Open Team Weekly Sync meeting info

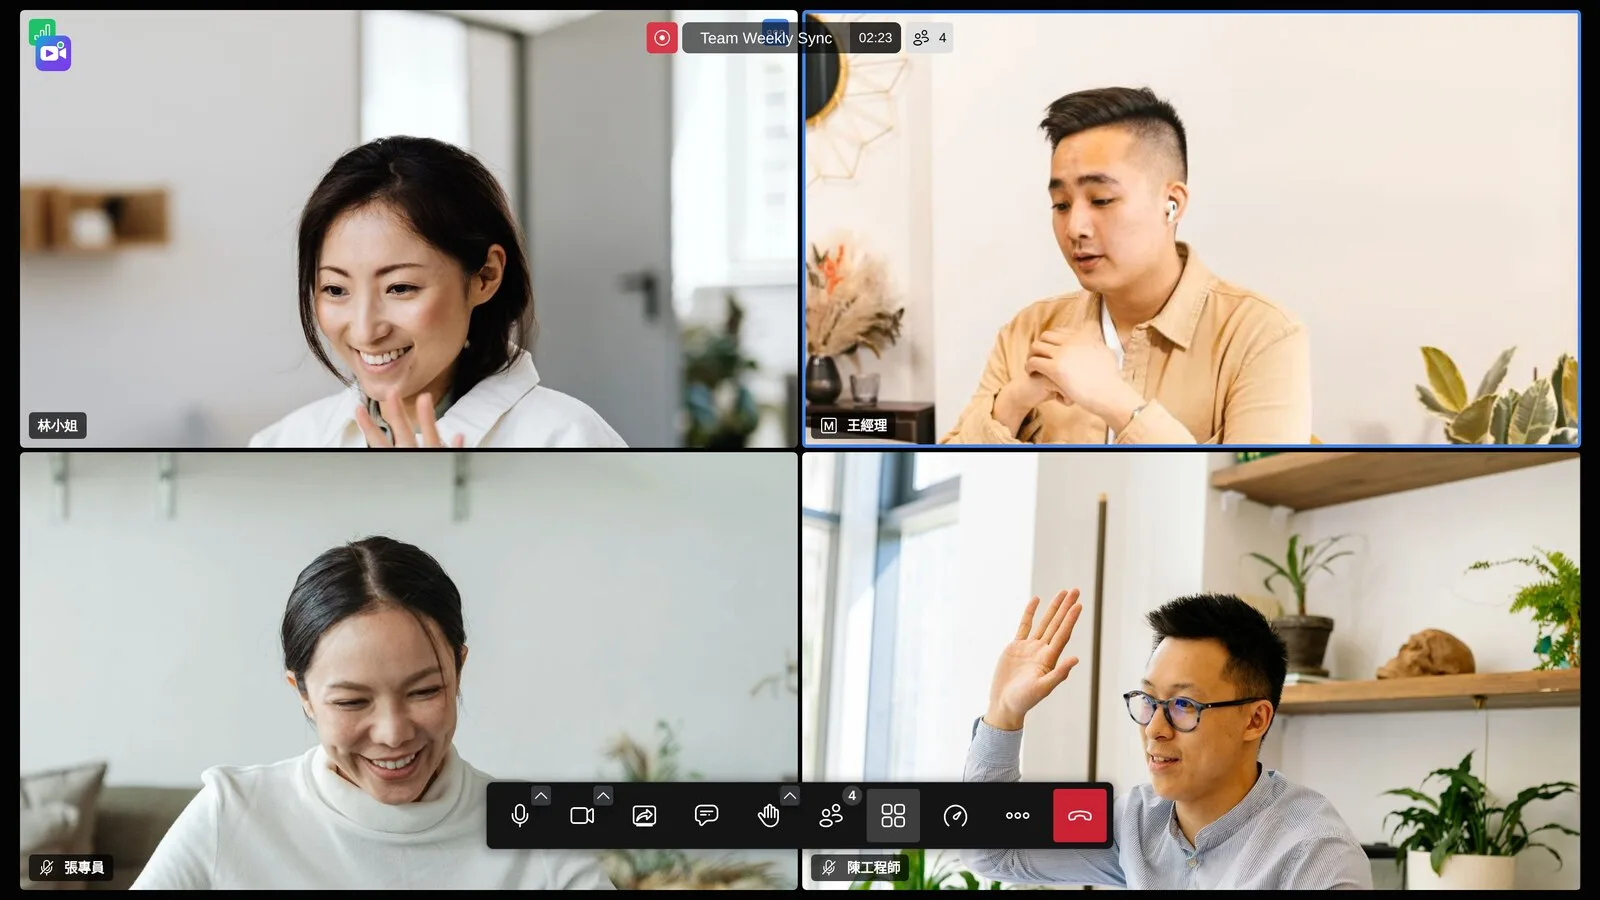[x=766, y=38]
